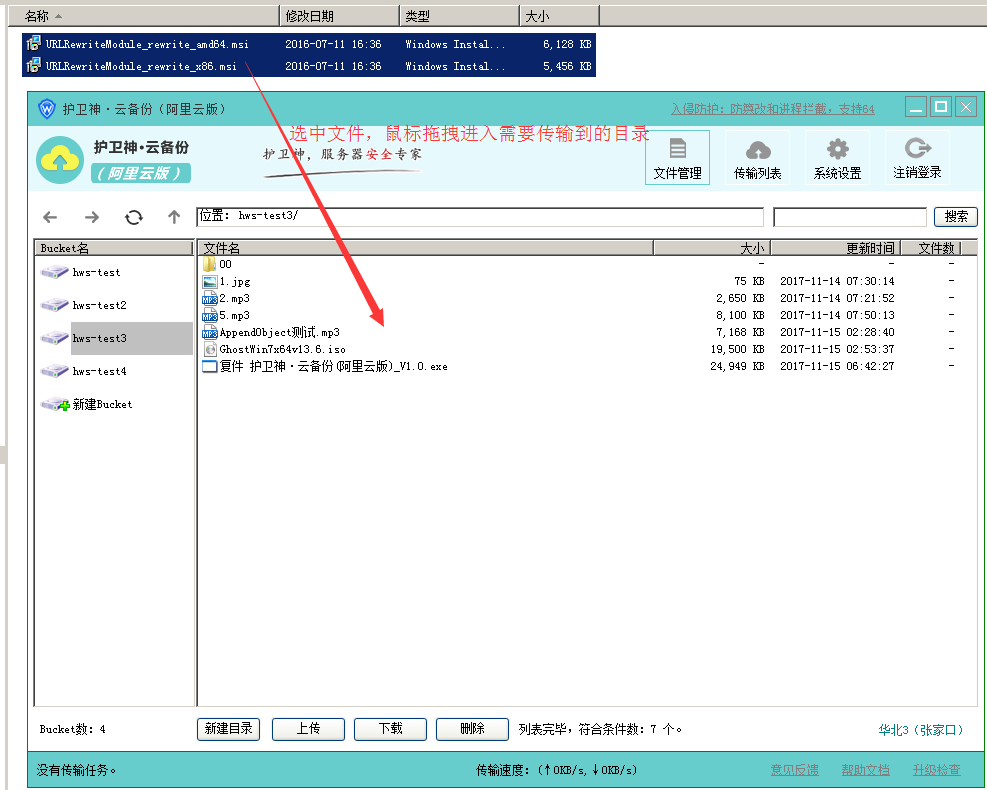
Task: Click the AppendObject测试.mp3 file icon
Action: [210, 333]
